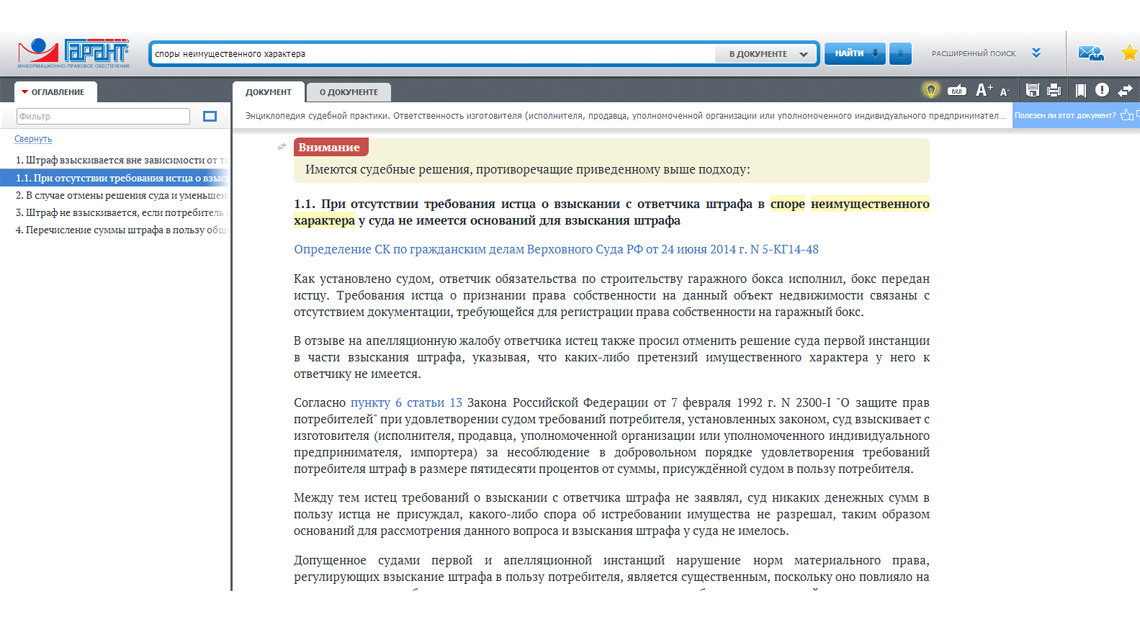This screenshot has width=1140, height=639.
Task: Click 'Полезен ли этот документ?' text
Action: [1065, 115]
